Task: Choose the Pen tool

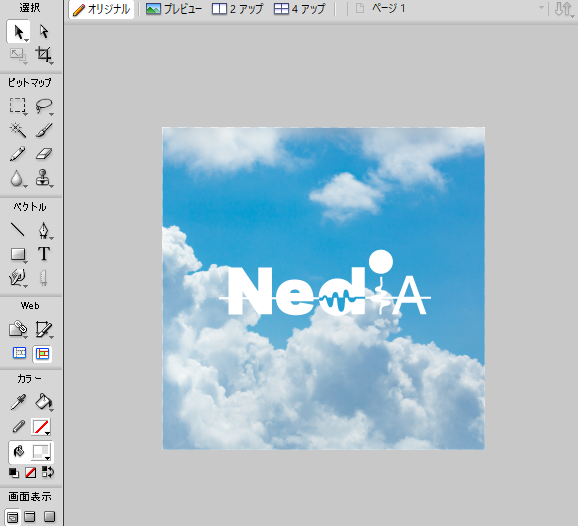Action: tap(43, 230)
